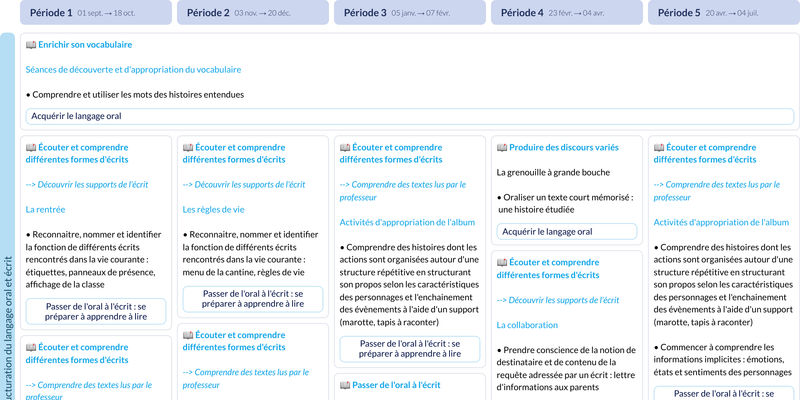800x400 pixels.
Task: Select the Période 4 column header
Action: coord(567,12)
